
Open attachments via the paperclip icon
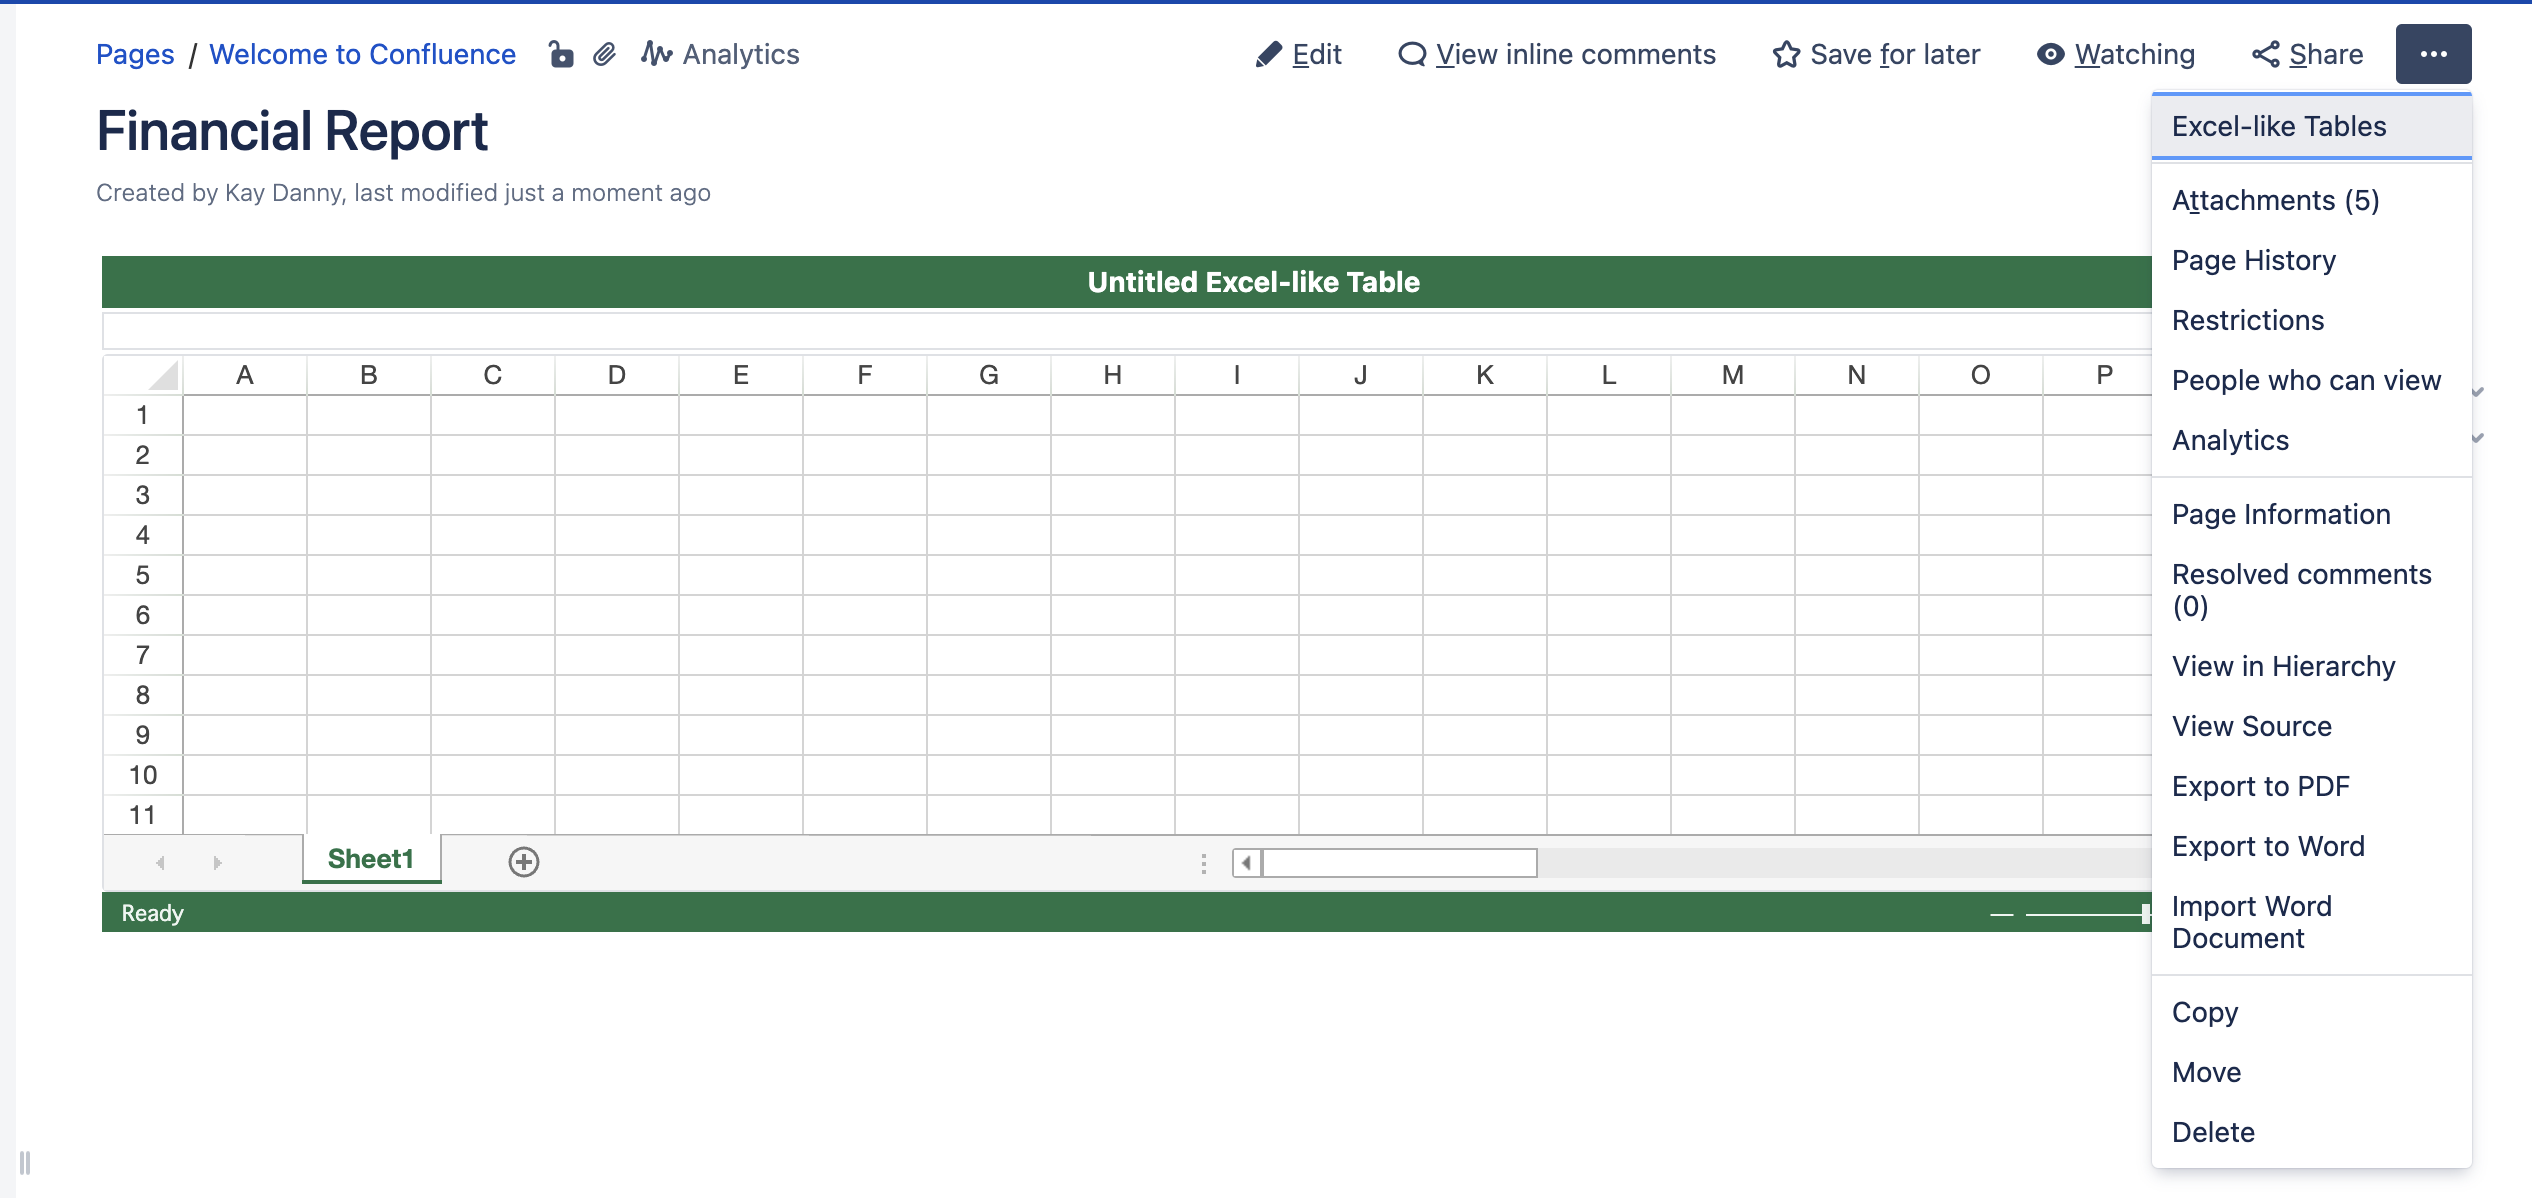(x=604, y=54)
